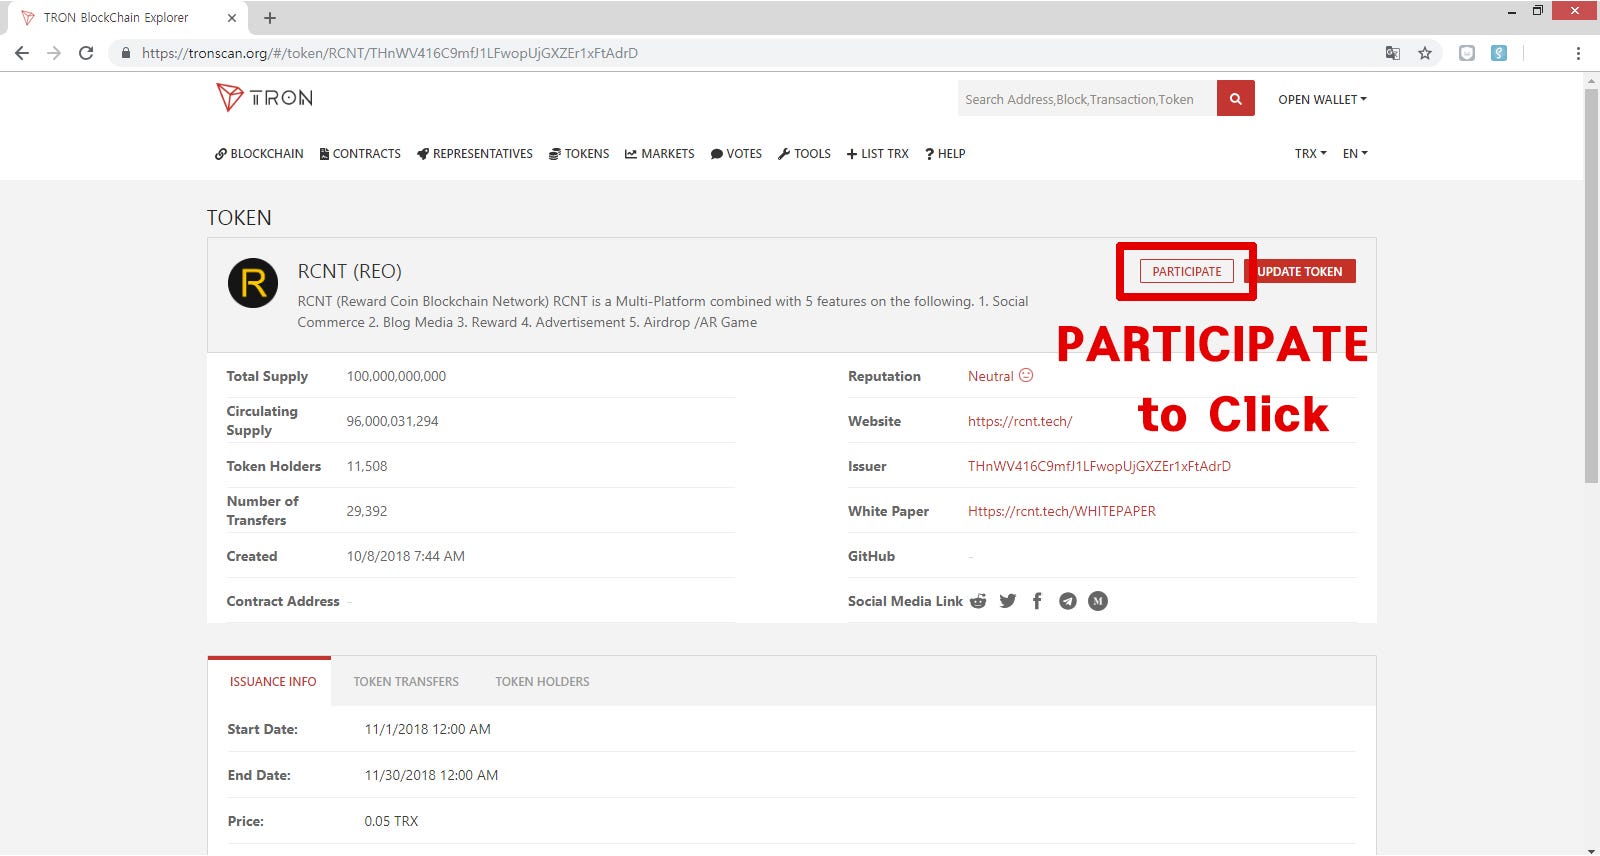1600x856 pixels.
Task: Open the CONTRACTS menu
Action: point(360,154)
